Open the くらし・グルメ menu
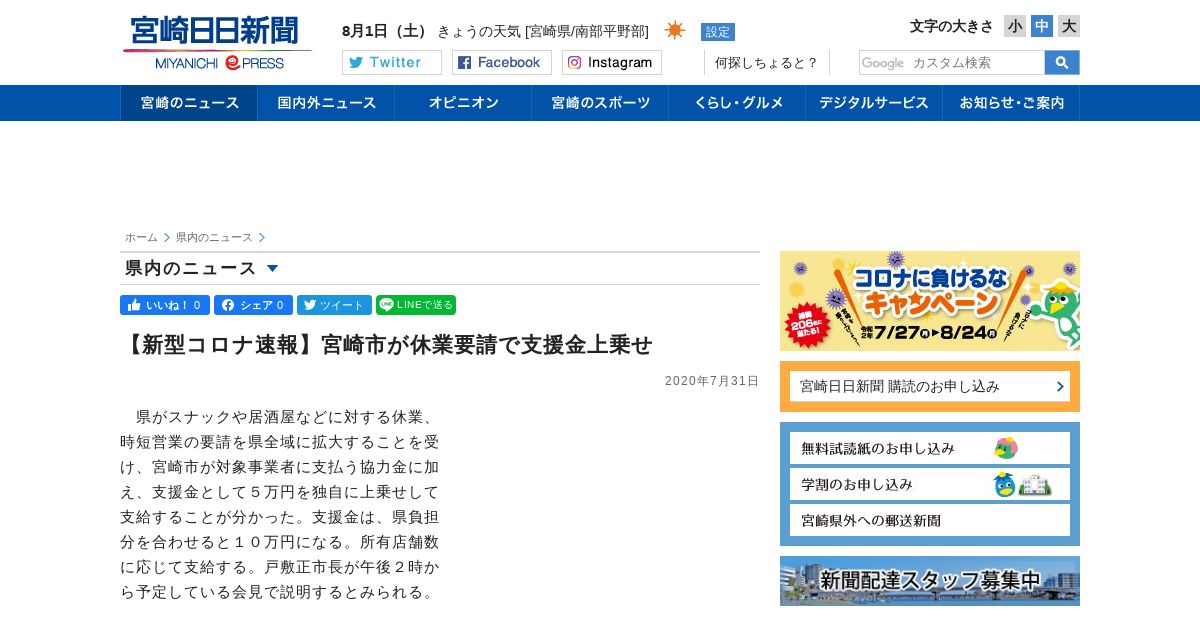Image resolution: width=1200 pixels, height=630 pixels. (x=737, y=103)
